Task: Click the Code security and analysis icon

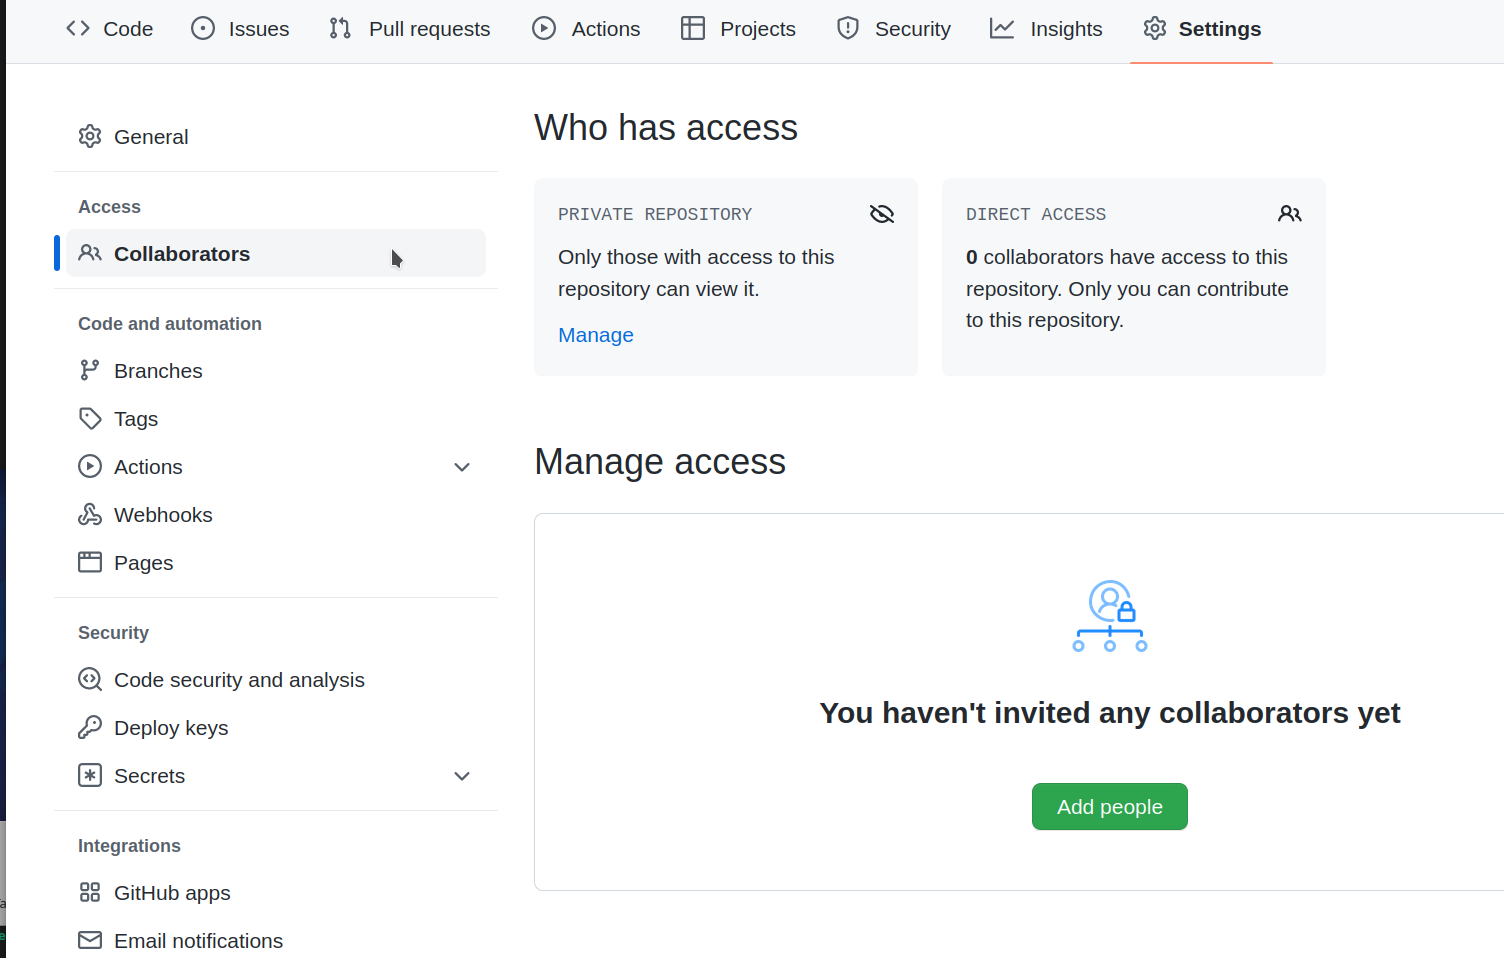Action: click(x=90, y=679)
